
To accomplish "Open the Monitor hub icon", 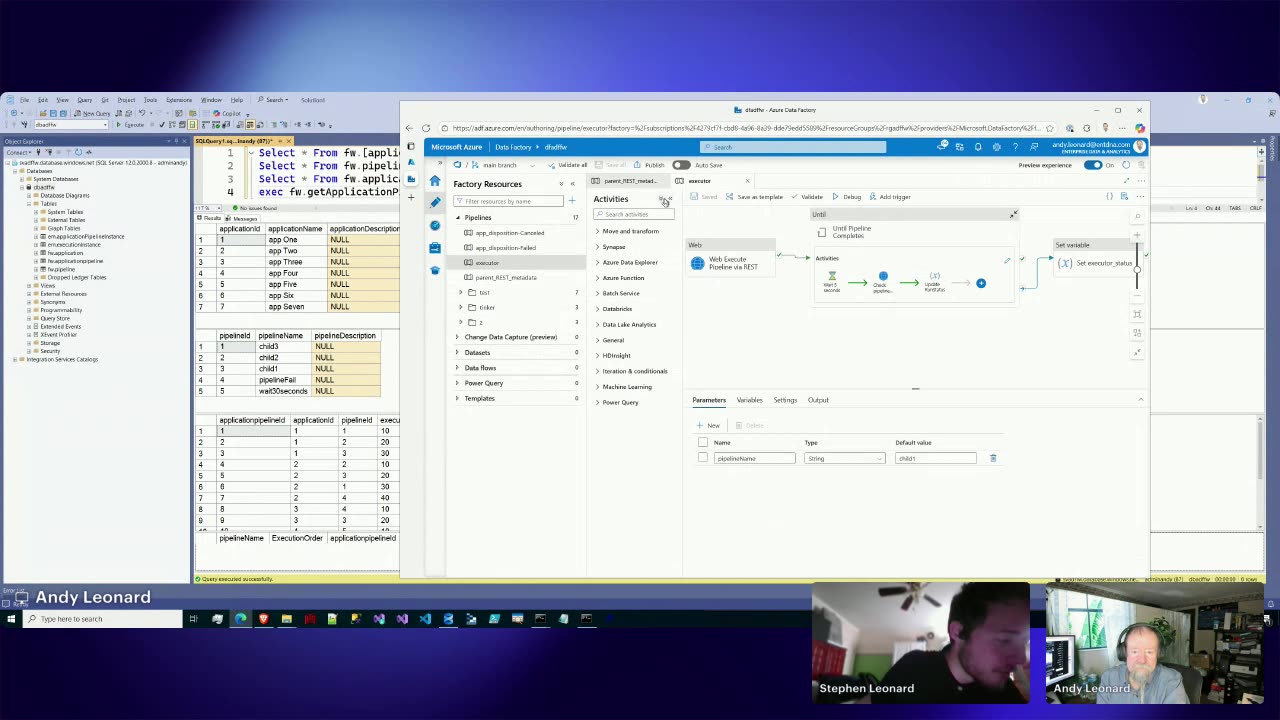I will pyautogui.click(x=435, y=225).
